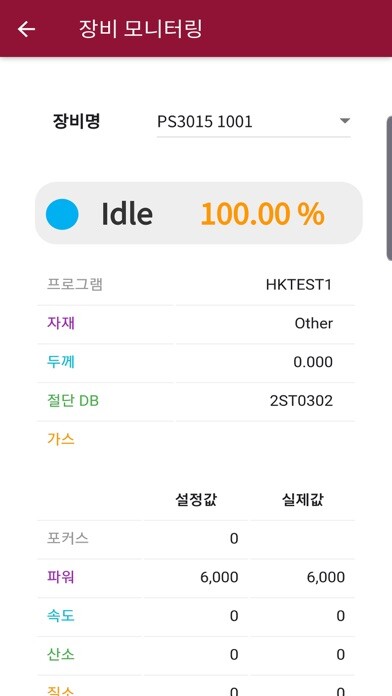Image resolution: width=392 pixels, height=696 pixels.
Task: Tap the back arrow icon
Action: [26, 29]
